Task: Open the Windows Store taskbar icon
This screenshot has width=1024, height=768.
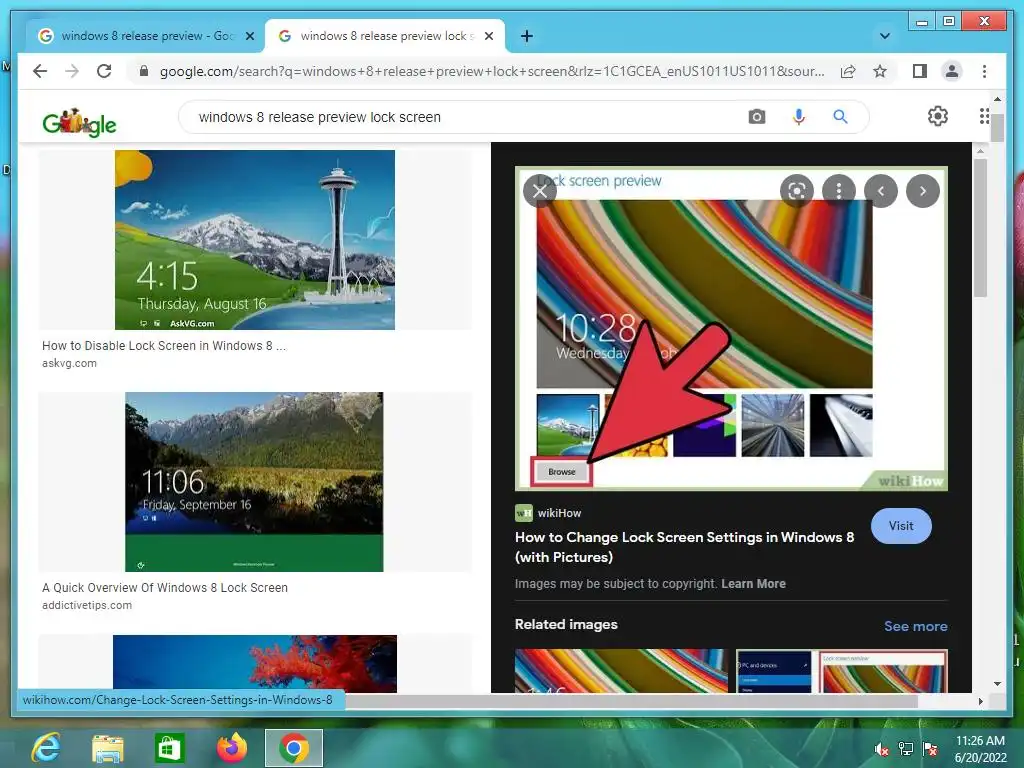Action: pyautogui.click(x=169, y=748)
